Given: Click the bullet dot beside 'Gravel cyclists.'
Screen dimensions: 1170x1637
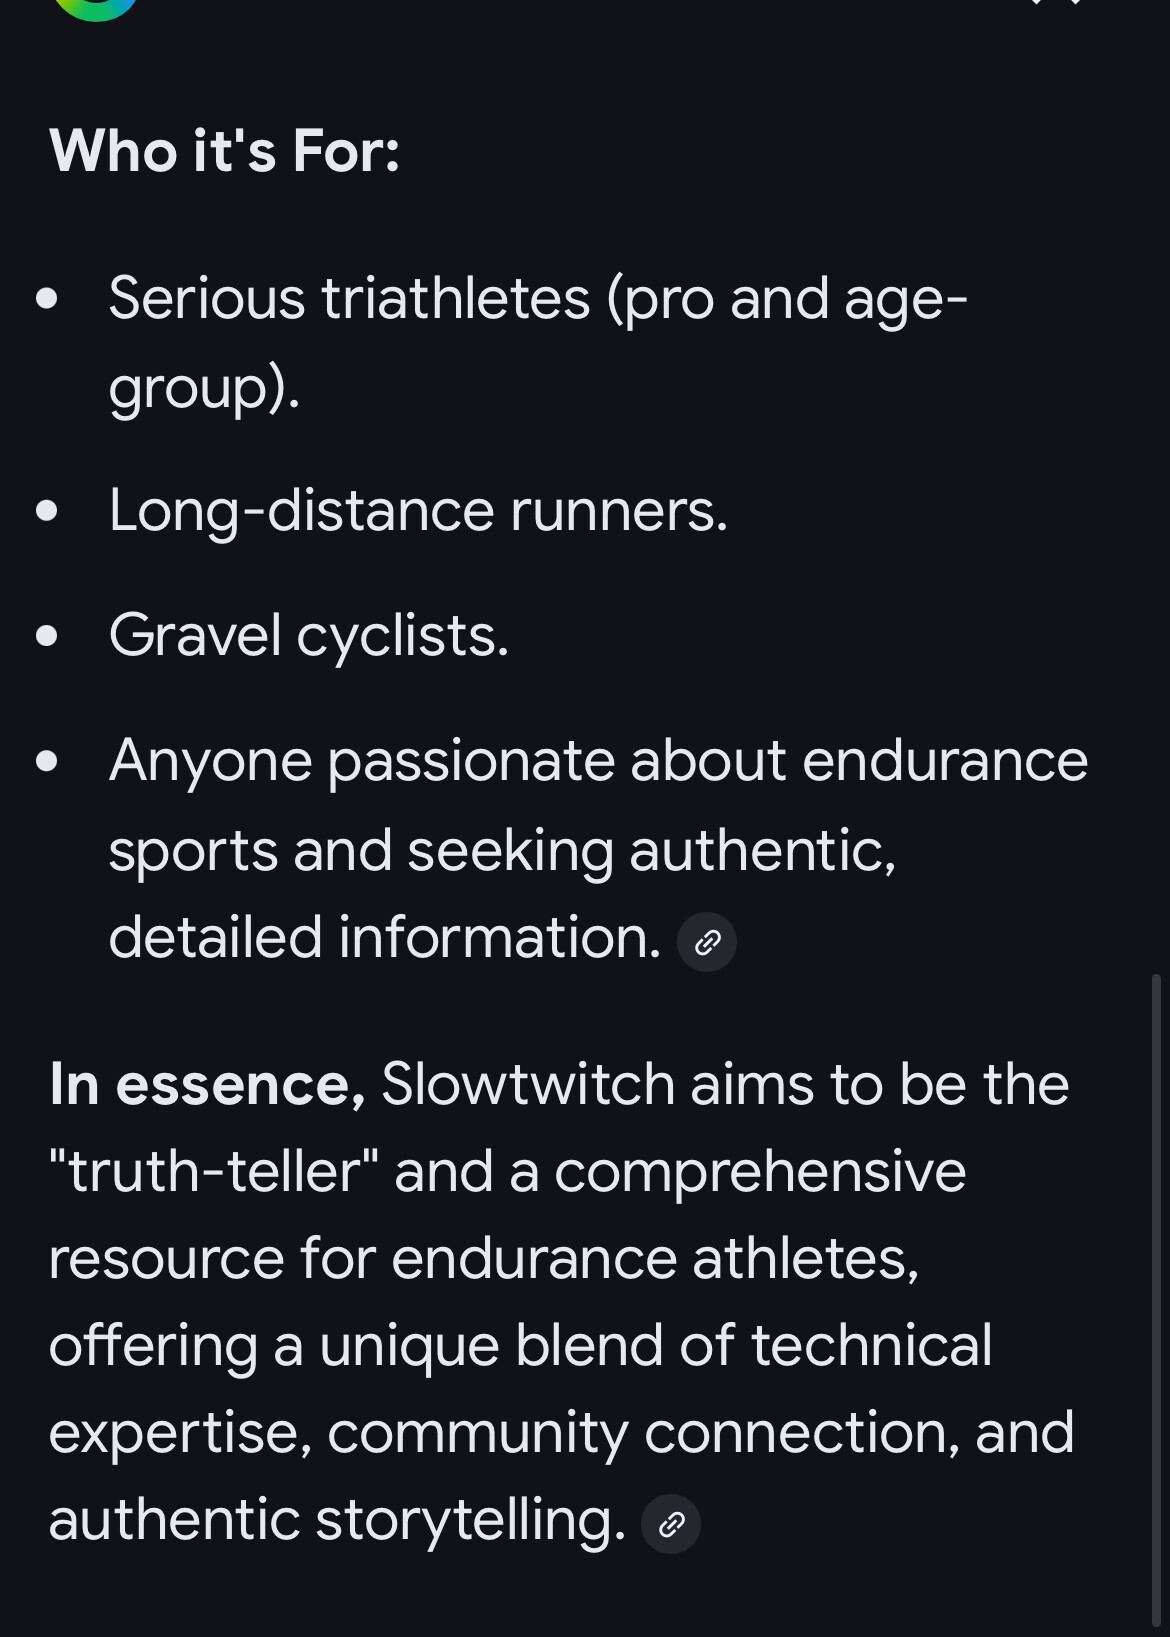Looking at the screenshot, I should [x=46, y=636].
